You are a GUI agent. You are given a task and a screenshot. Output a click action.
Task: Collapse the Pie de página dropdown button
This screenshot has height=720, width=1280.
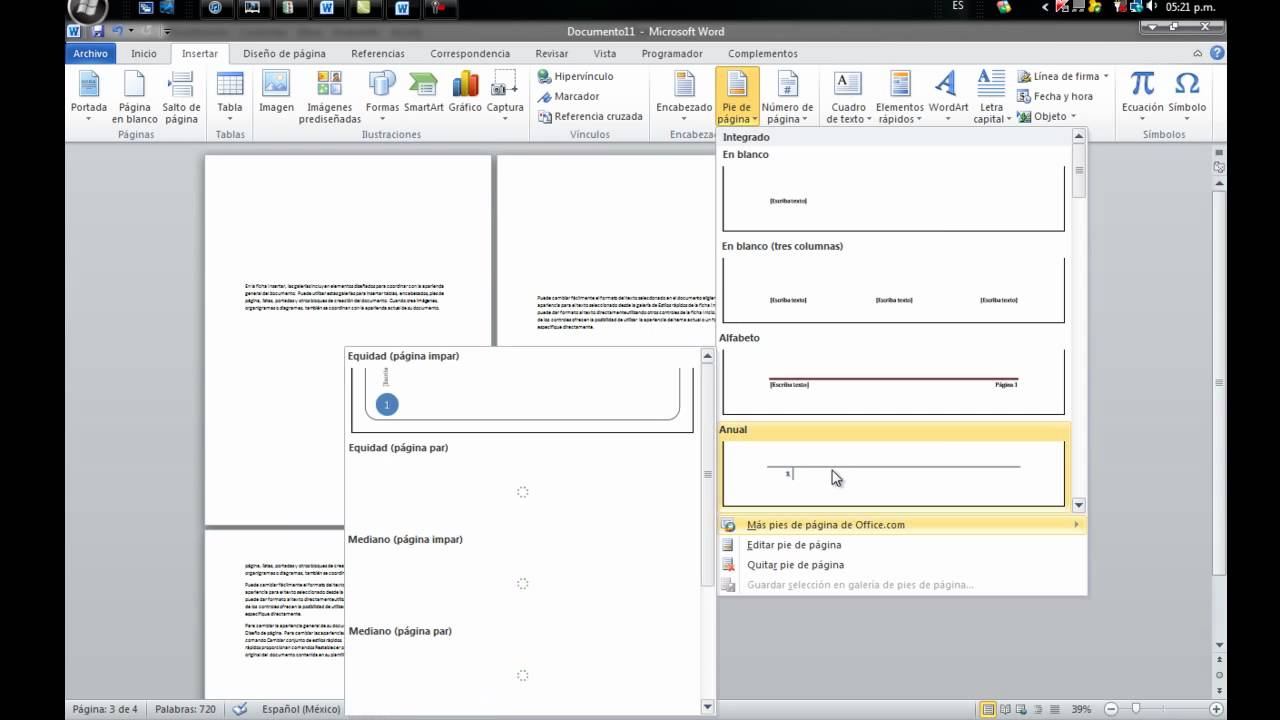pos(737,98)
